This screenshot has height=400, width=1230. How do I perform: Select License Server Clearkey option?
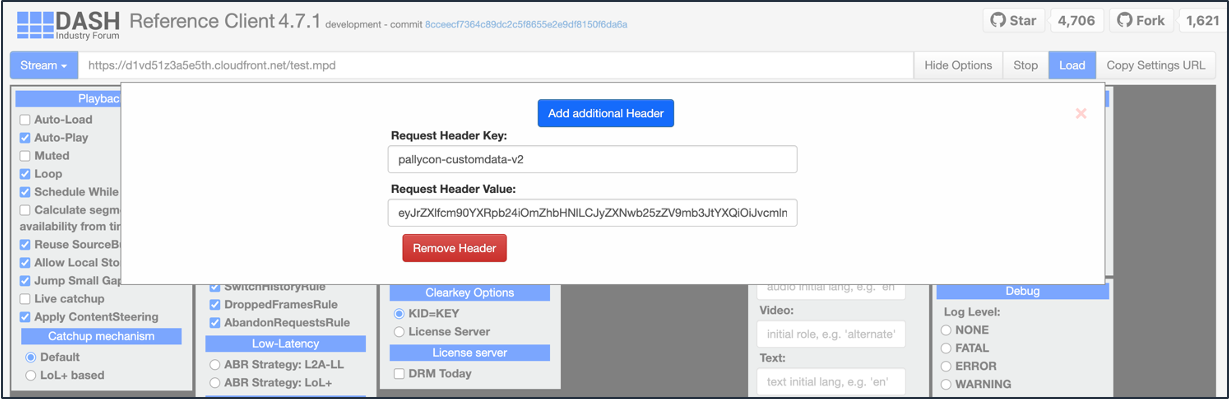(400, 332)
